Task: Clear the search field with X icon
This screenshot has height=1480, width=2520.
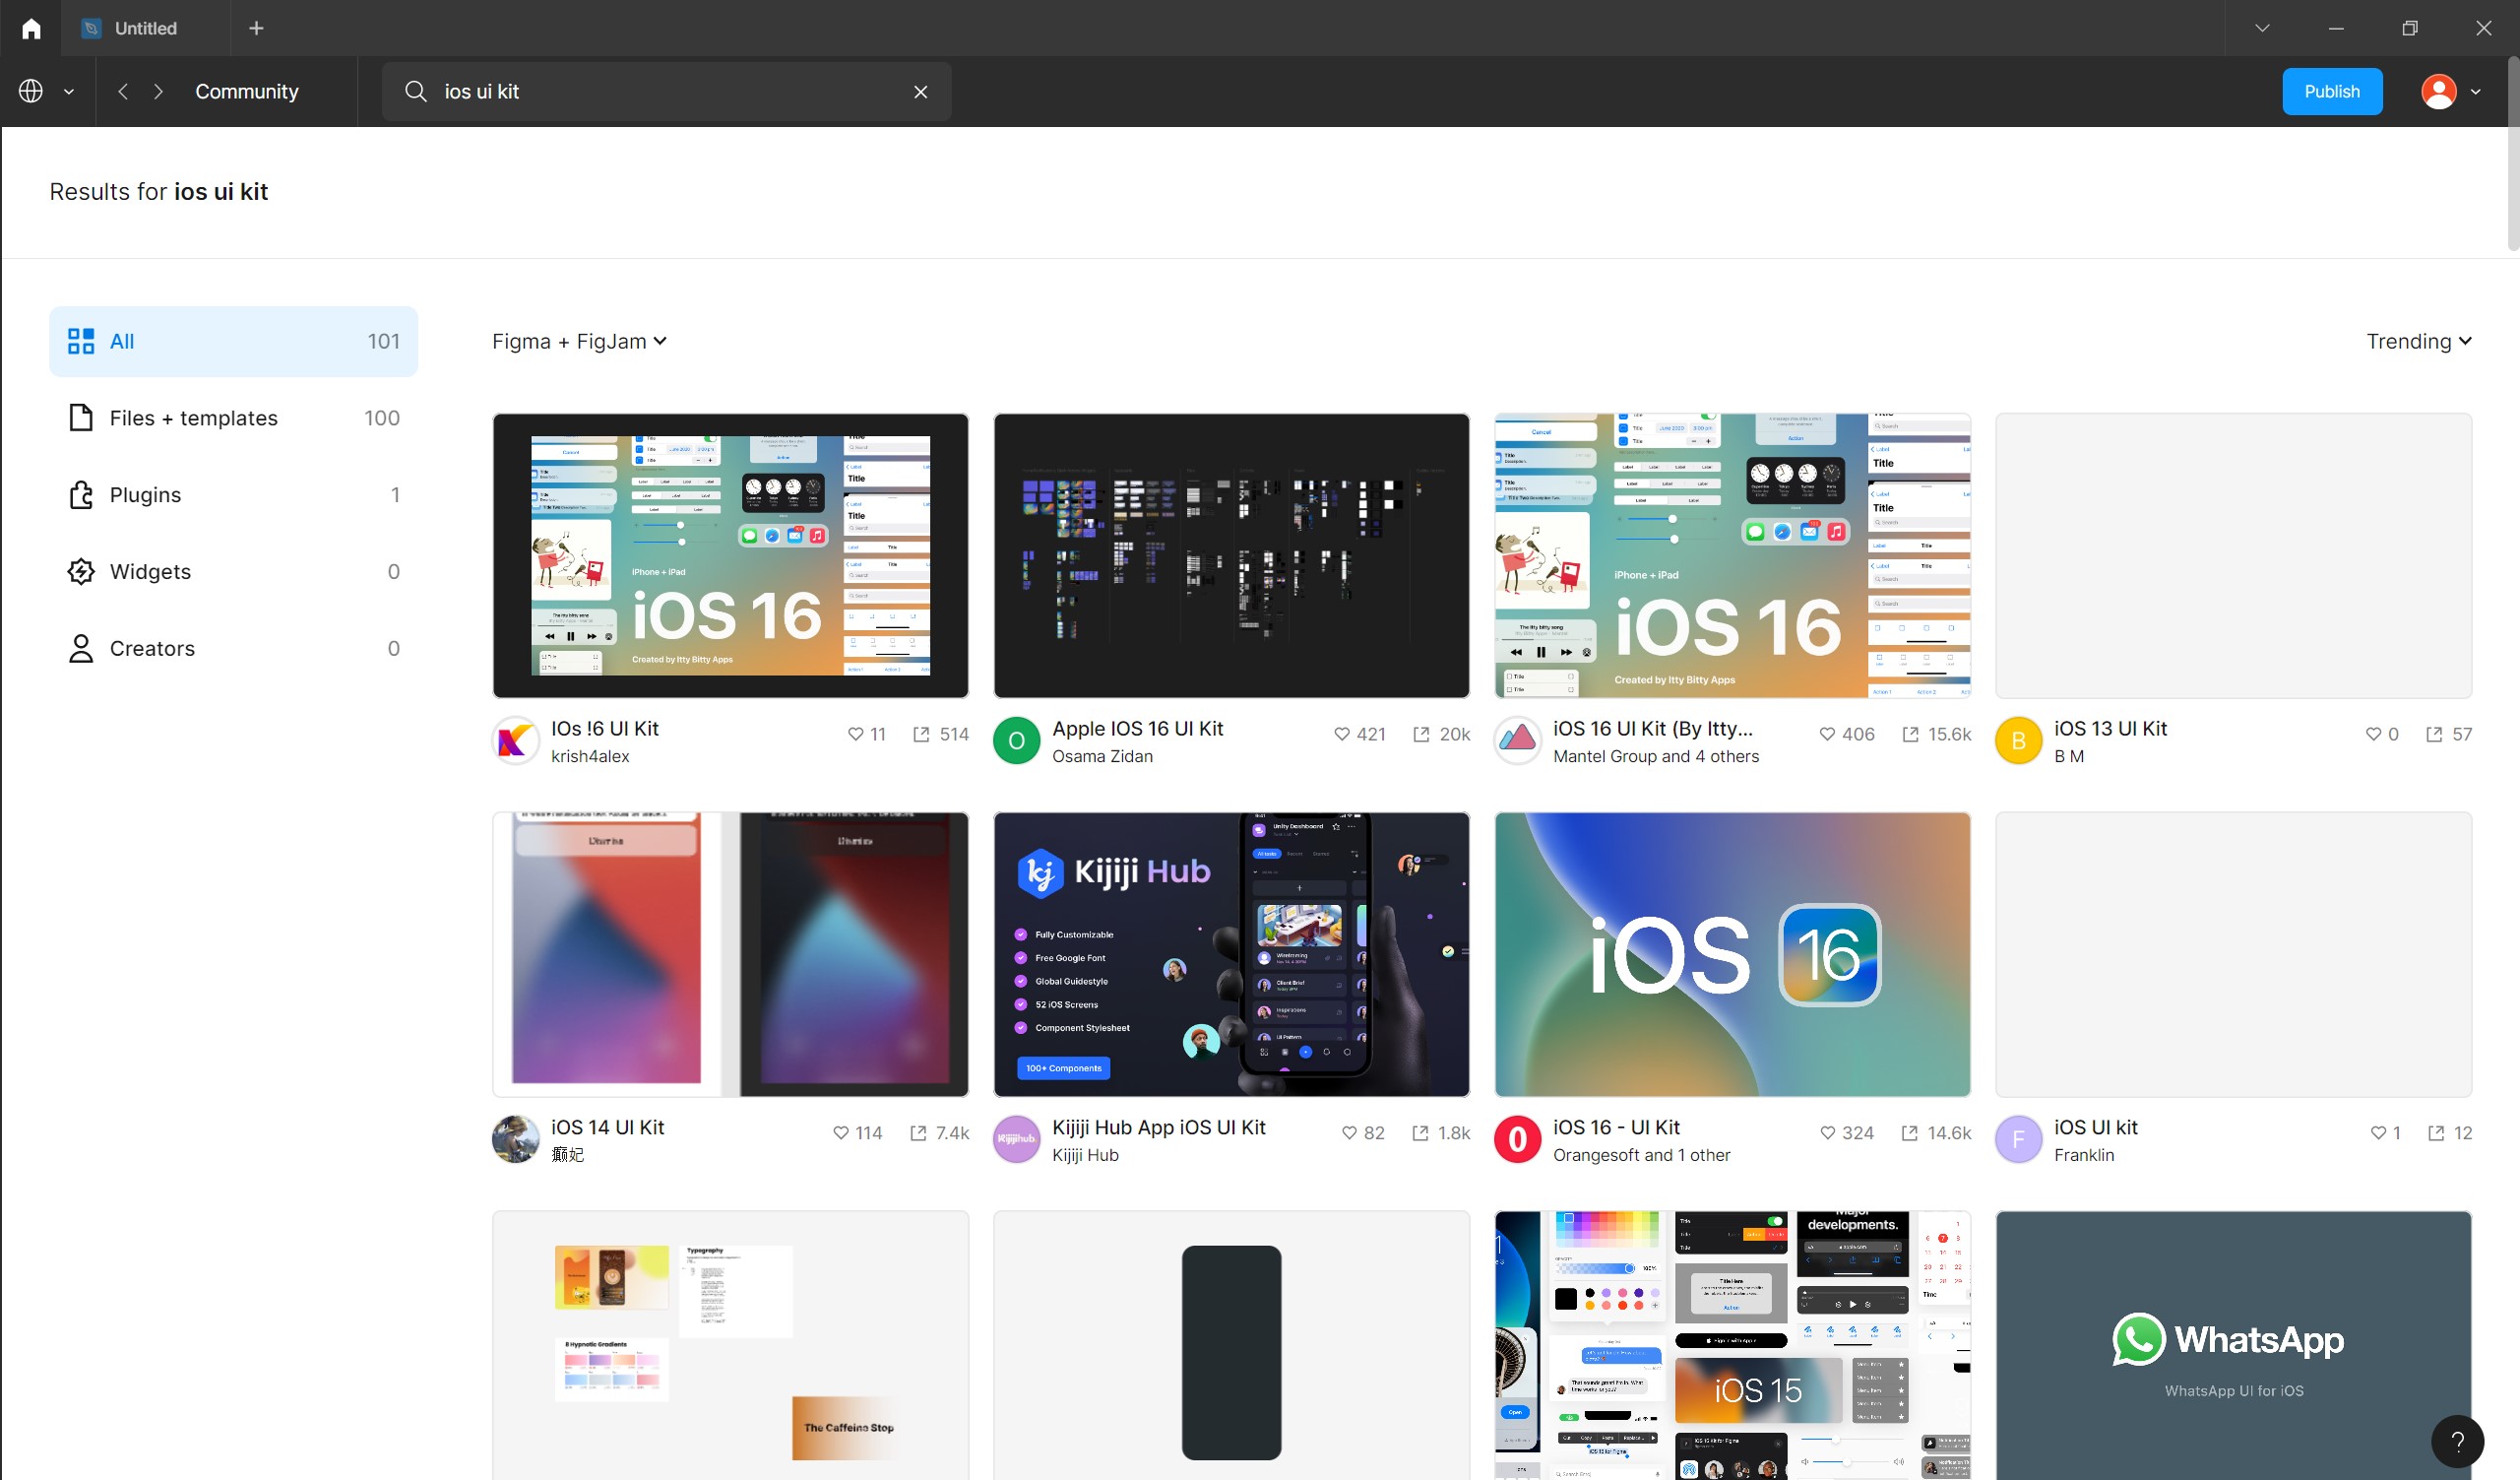Action: (920, 92)
